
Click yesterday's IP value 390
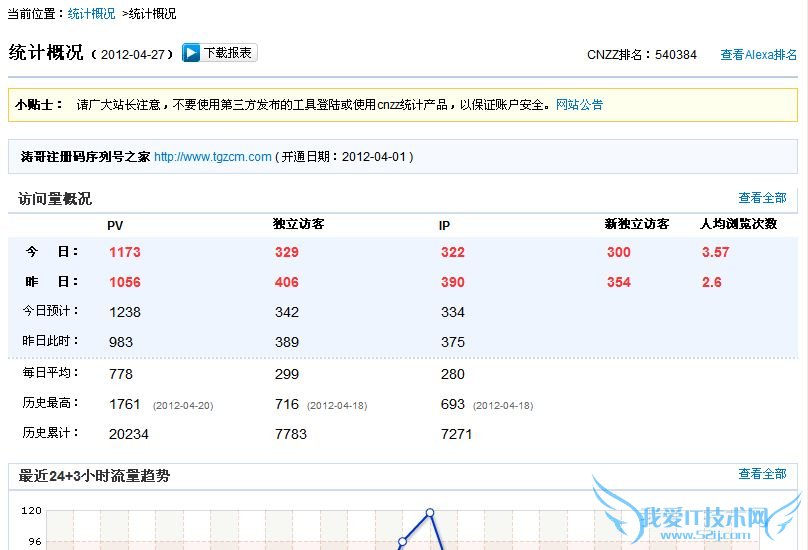[x=452, y=282]
